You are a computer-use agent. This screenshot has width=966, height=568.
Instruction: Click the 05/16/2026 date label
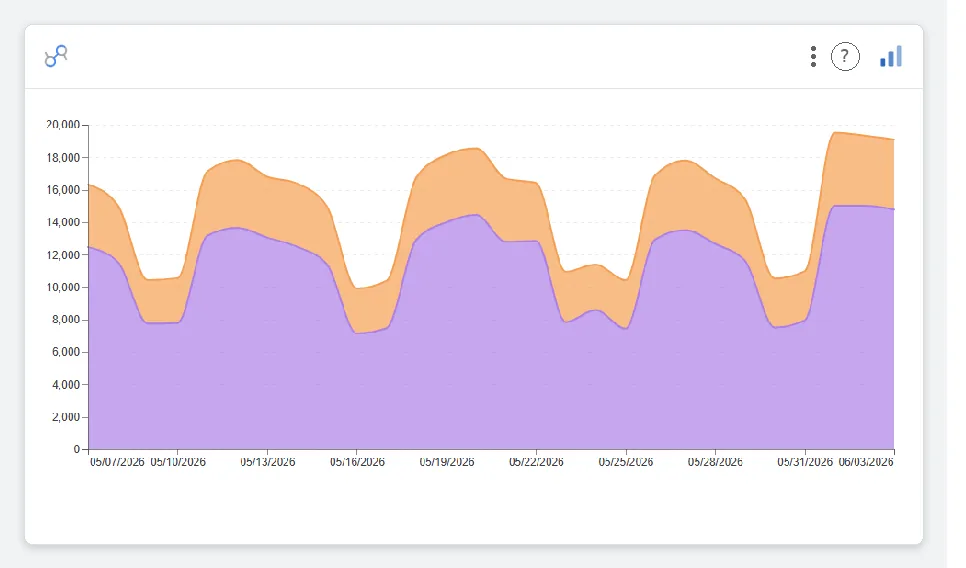357,462
